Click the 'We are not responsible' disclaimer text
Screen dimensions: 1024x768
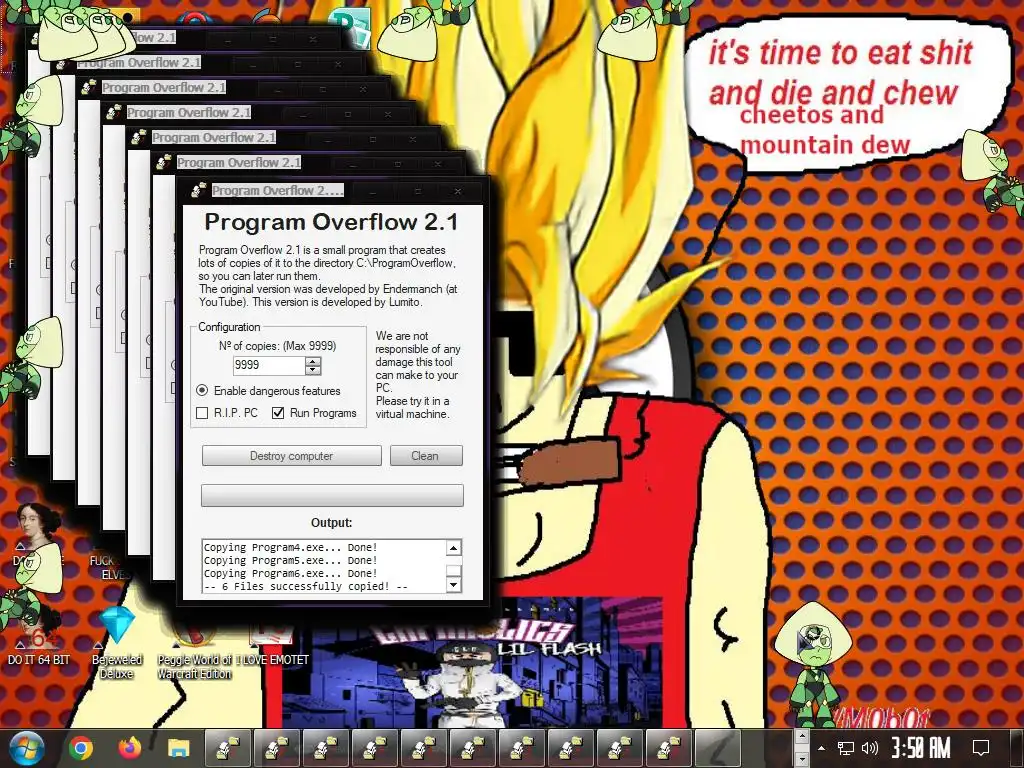(x=418, y=375)
